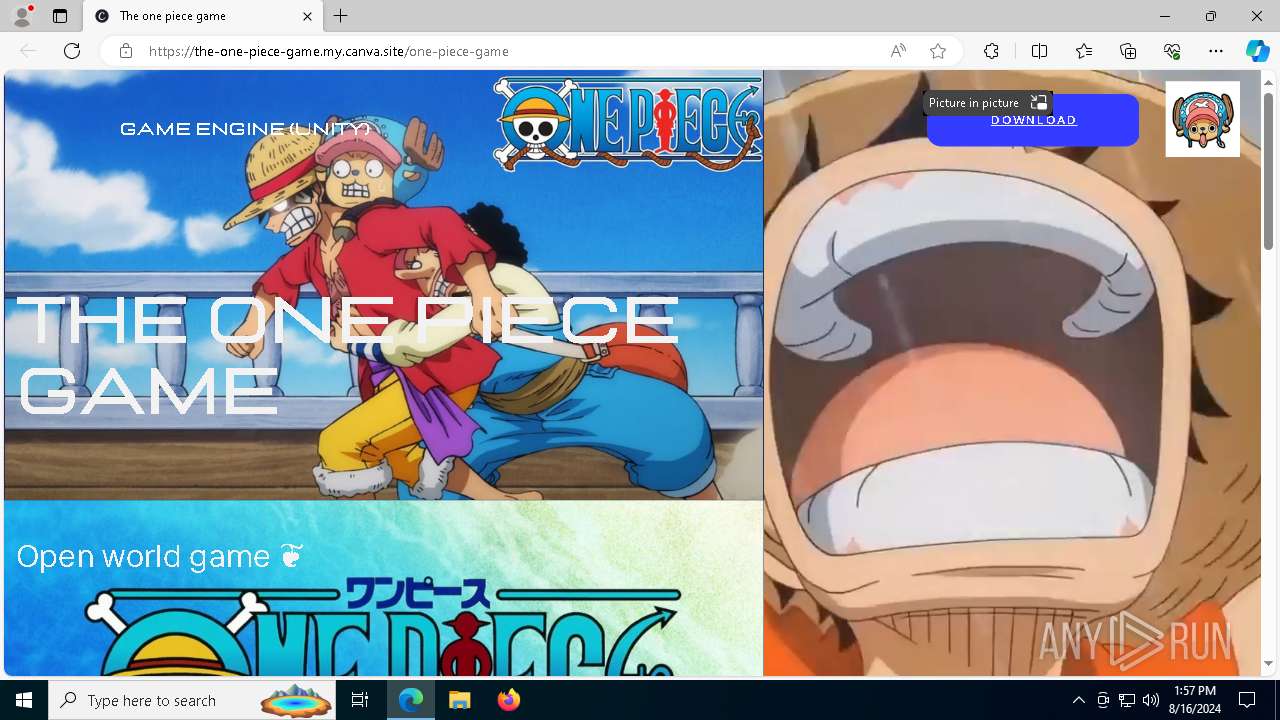
Task: Minimize the Edge browser window
Action: coord(1165,16)
